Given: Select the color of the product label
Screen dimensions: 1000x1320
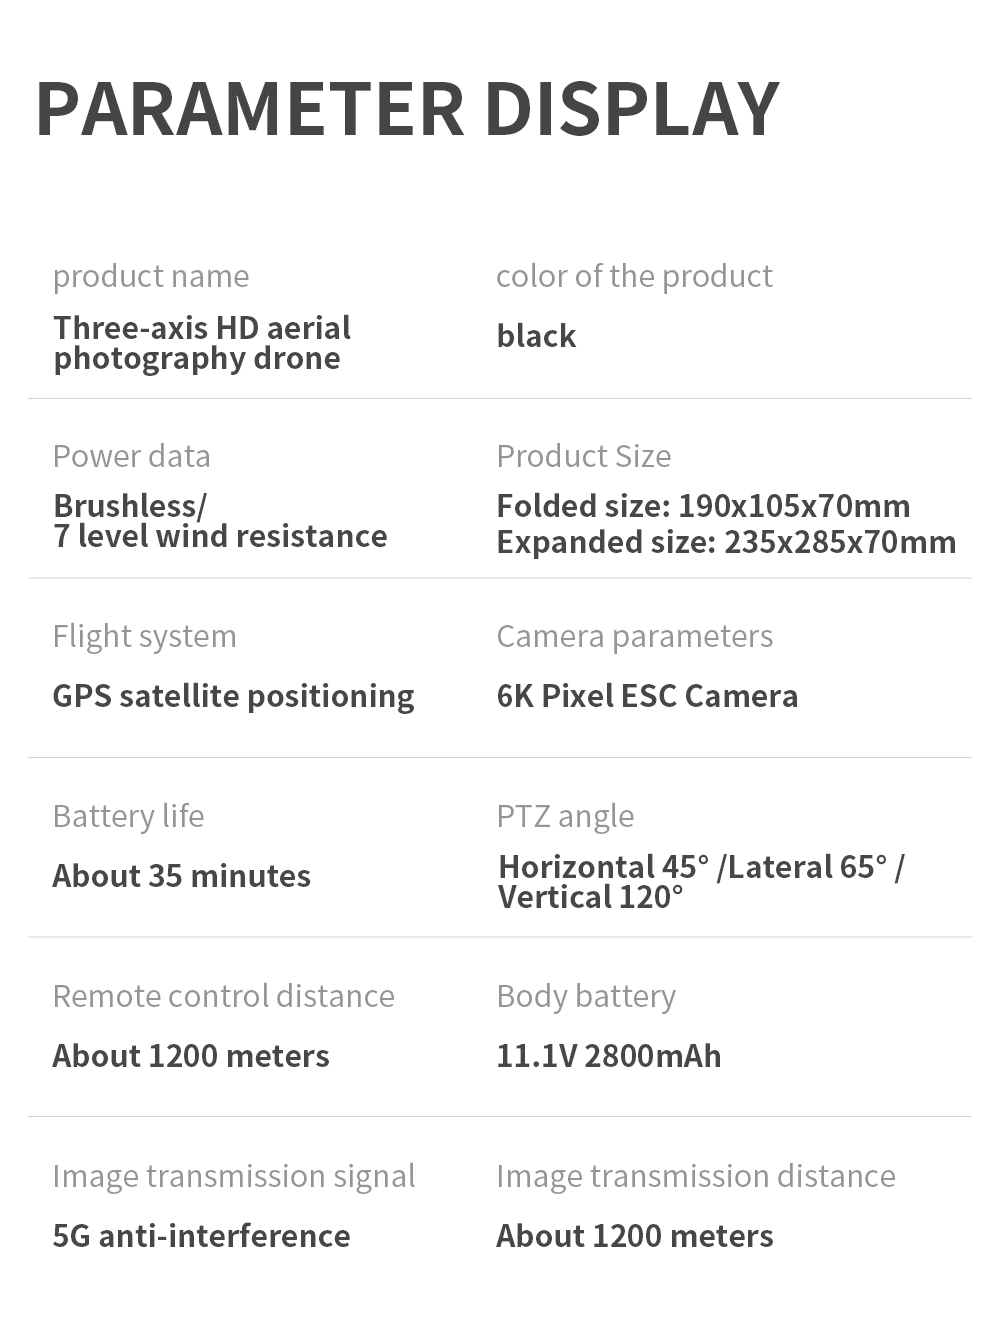Looking at the screenshot, I should click(x=634, y=276).
